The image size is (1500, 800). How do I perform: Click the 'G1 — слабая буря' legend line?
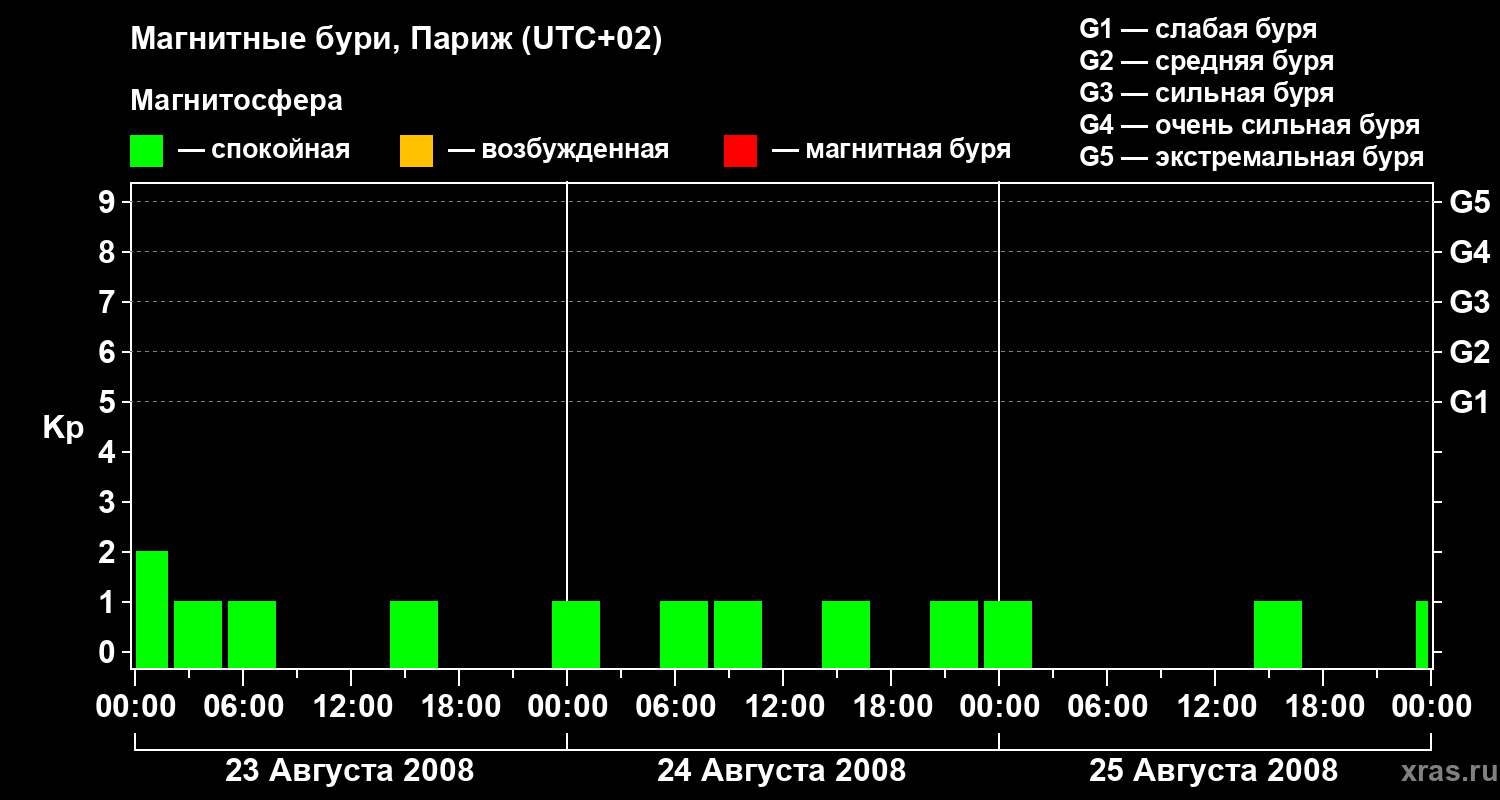coord(1198,29)
